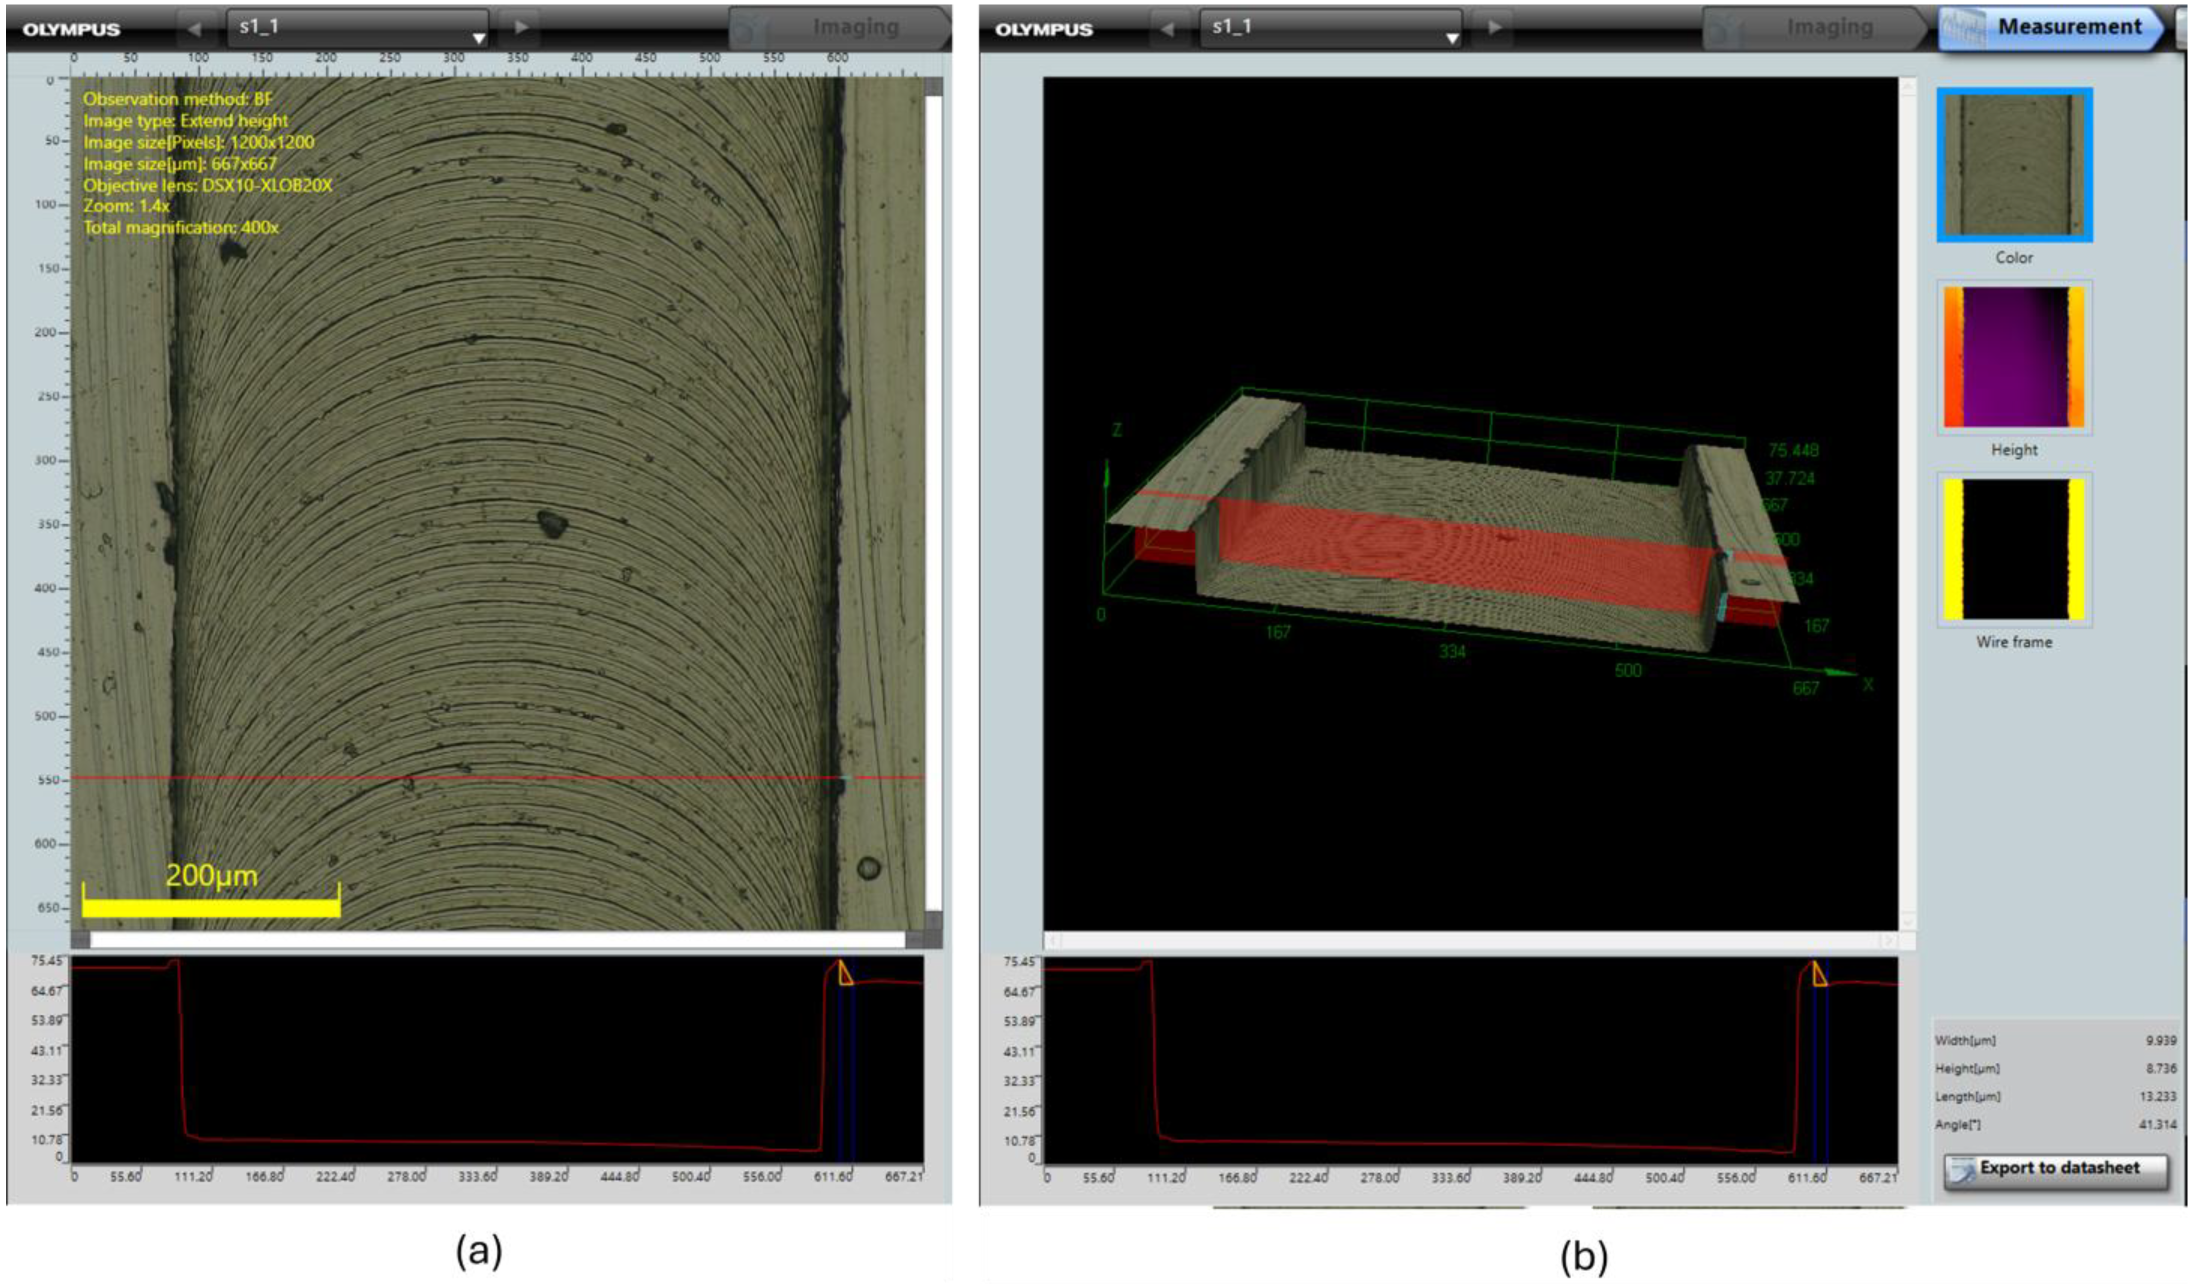Click previous sample arrow in left window
The height and width of the screenshot is (1284, 2195).
click(195, 28)
